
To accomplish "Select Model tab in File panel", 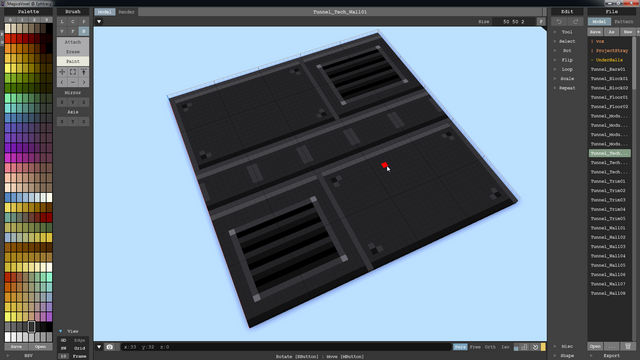I will 599,22.
